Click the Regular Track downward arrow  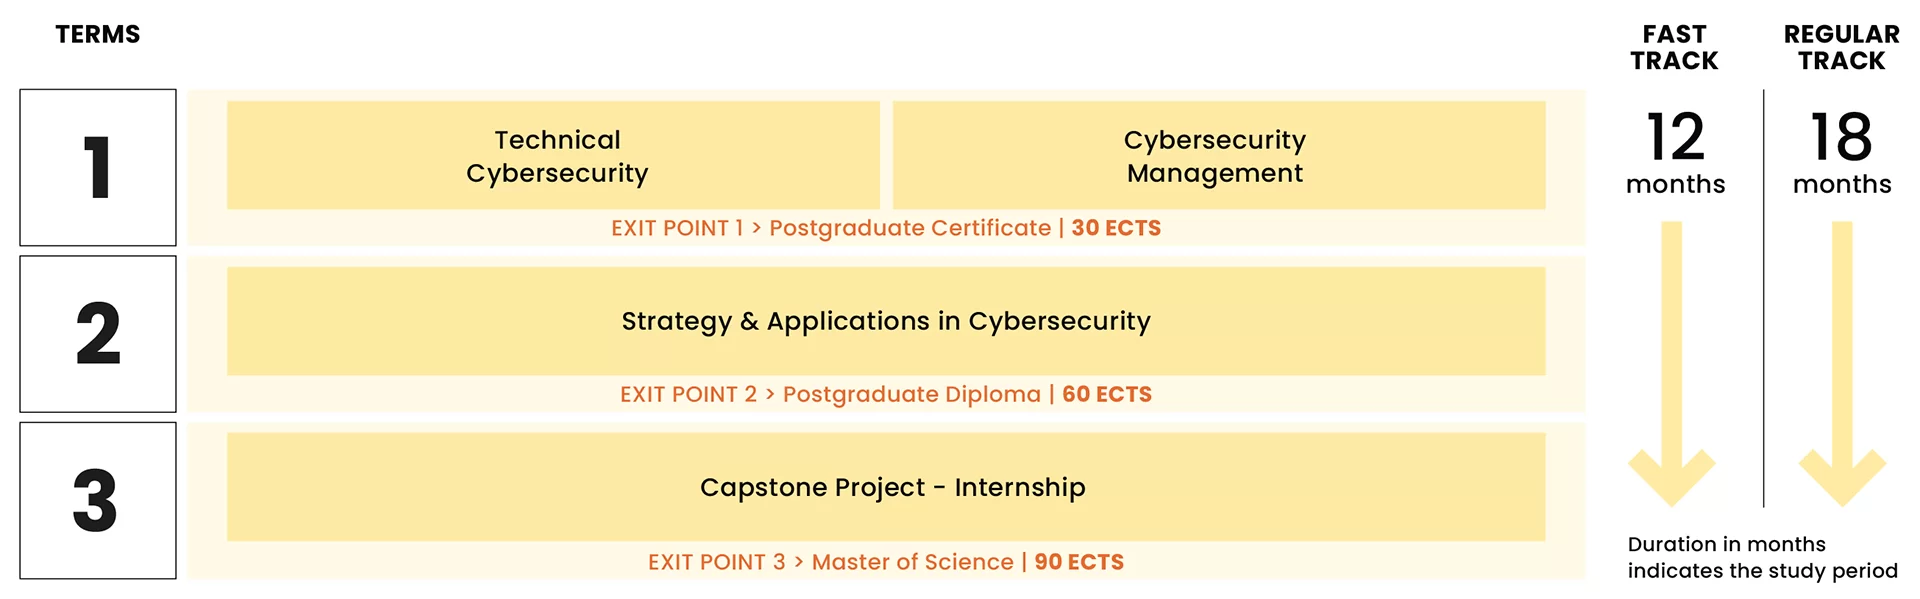coord(1842,364)
